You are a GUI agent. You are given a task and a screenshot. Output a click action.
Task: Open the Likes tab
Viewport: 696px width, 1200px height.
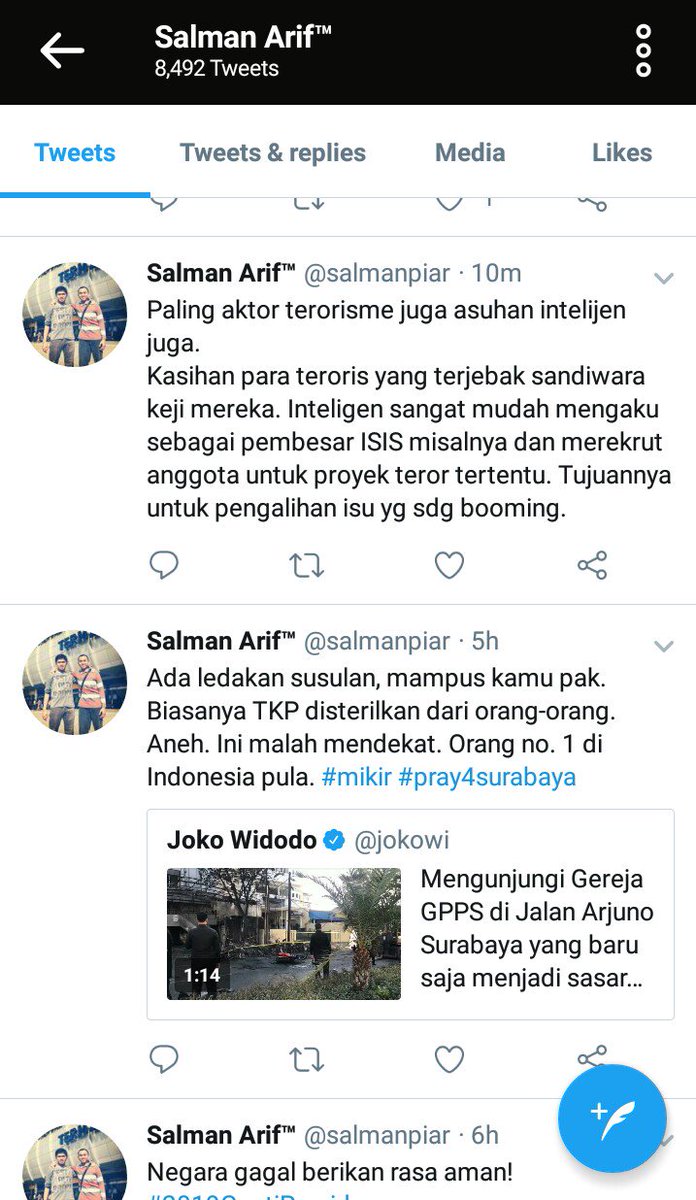pyautogui.click(x=622, y=153)
